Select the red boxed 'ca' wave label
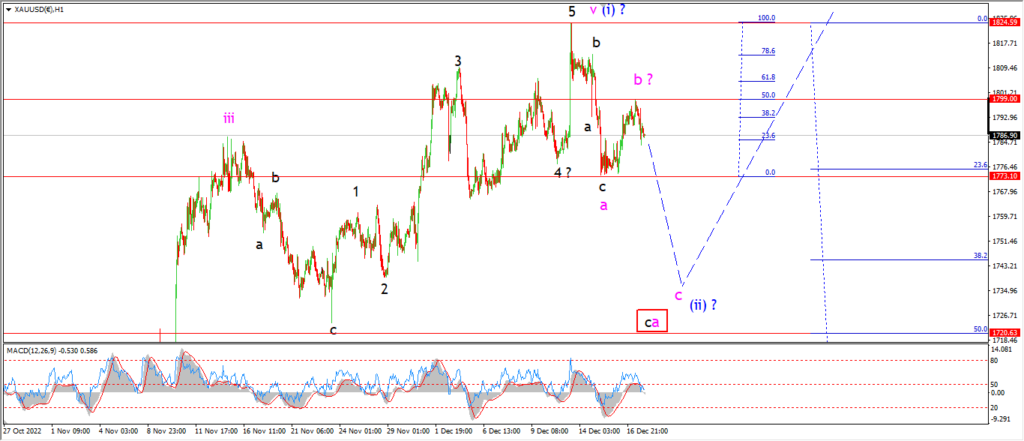This screenshot has width=1024, height=441. (x=652, y=321)
